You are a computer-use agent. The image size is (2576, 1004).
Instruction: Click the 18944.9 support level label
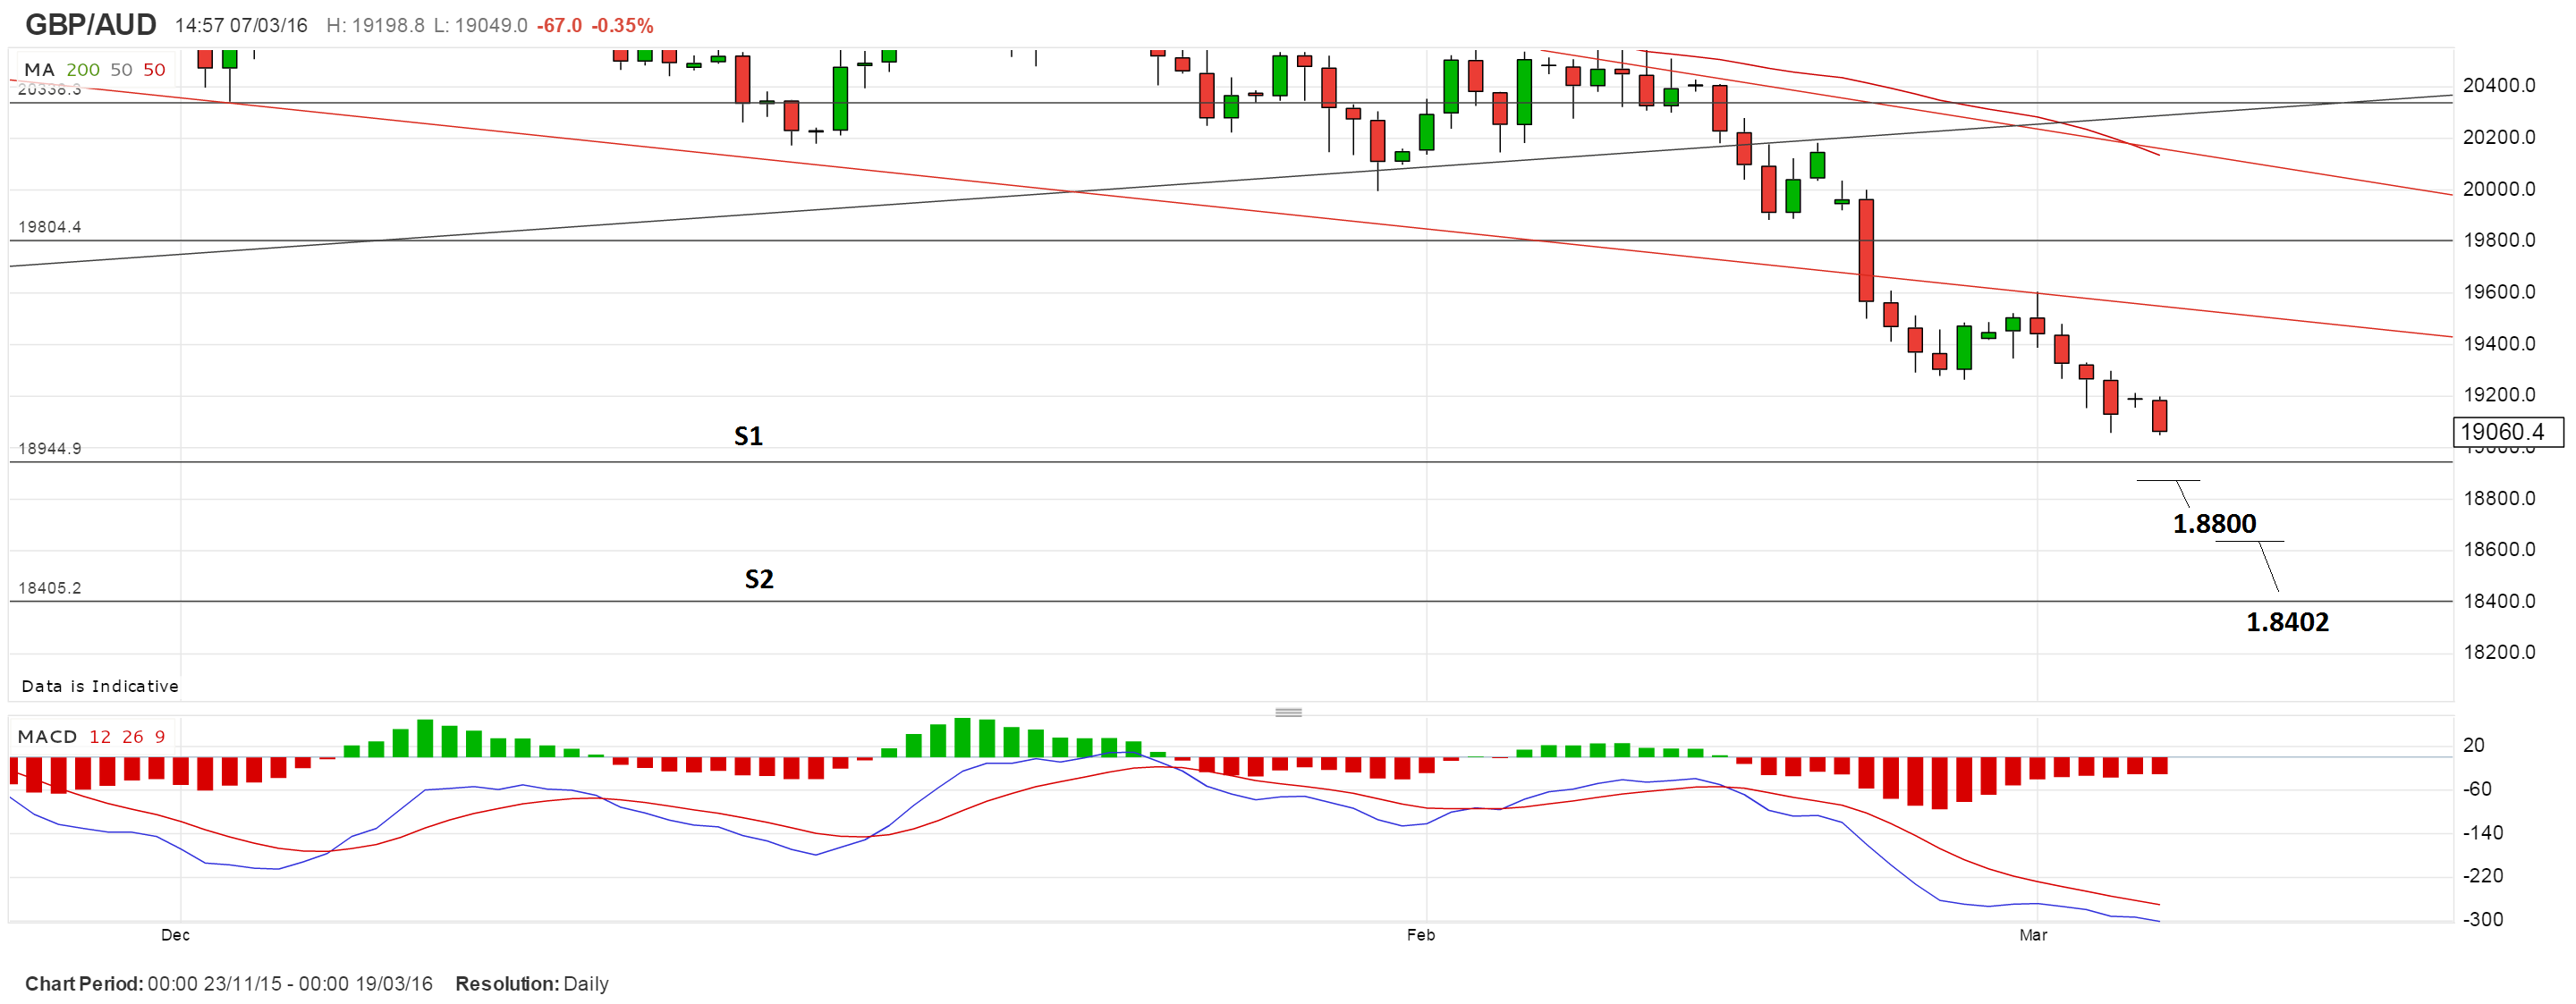pyautogui.click(x=50, y=448)
